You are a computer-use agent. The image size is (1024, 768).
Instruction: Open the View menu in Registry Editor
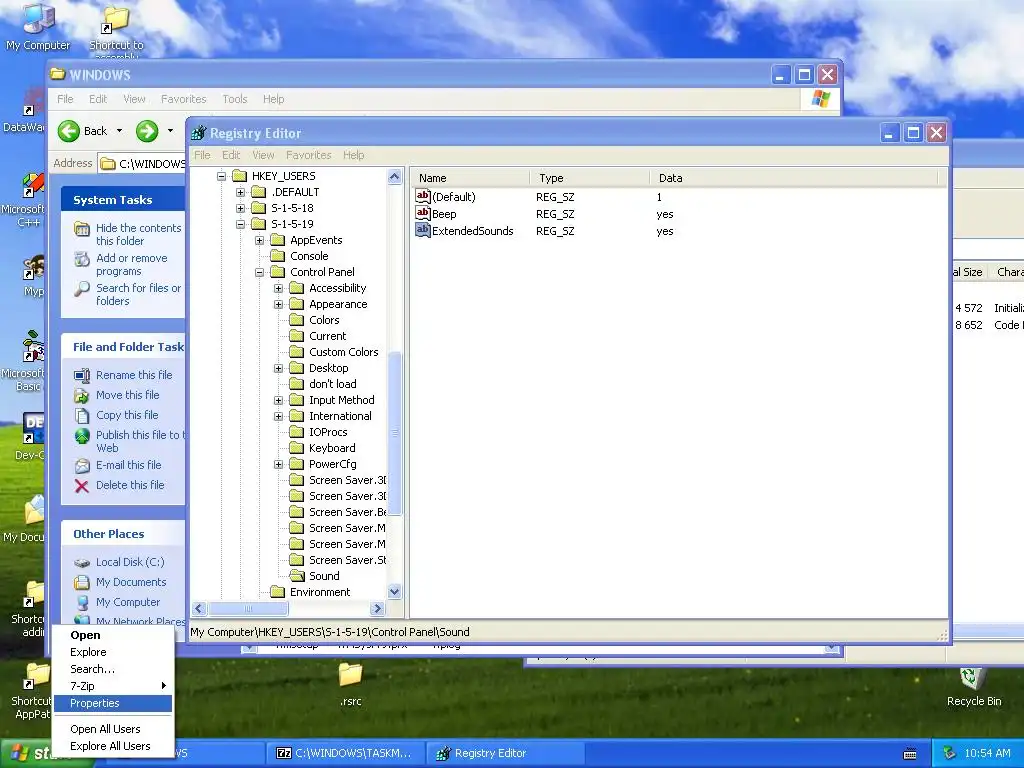click(263, 155)
